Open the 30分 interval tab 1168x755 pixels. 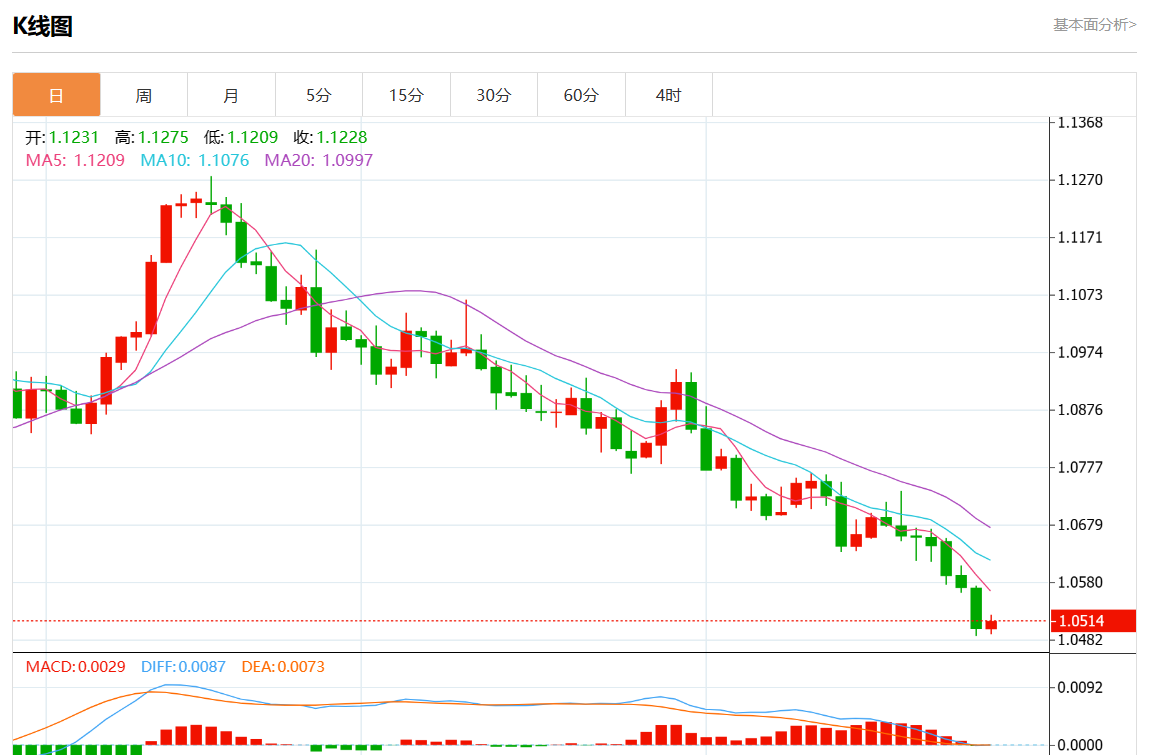494,95
